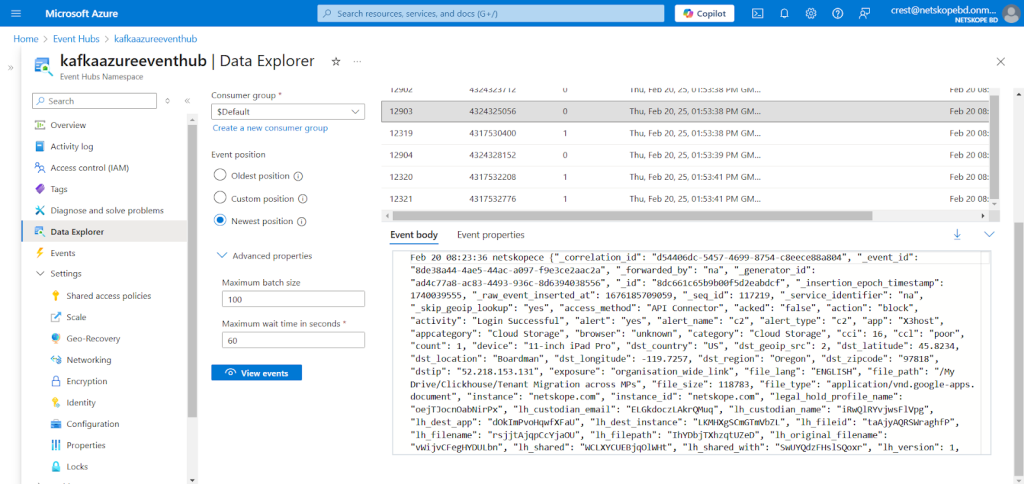The image size is (1024, 484).
Task: Focus the resource menu Search field
Action: pos(94,101)
